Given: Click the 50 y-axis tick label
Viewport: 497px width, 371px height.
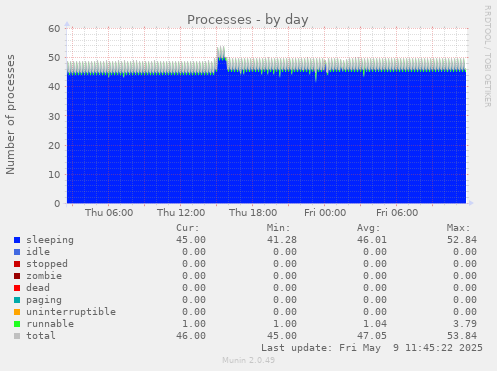Looking at the screenshot, I should [x=54, y=58].
